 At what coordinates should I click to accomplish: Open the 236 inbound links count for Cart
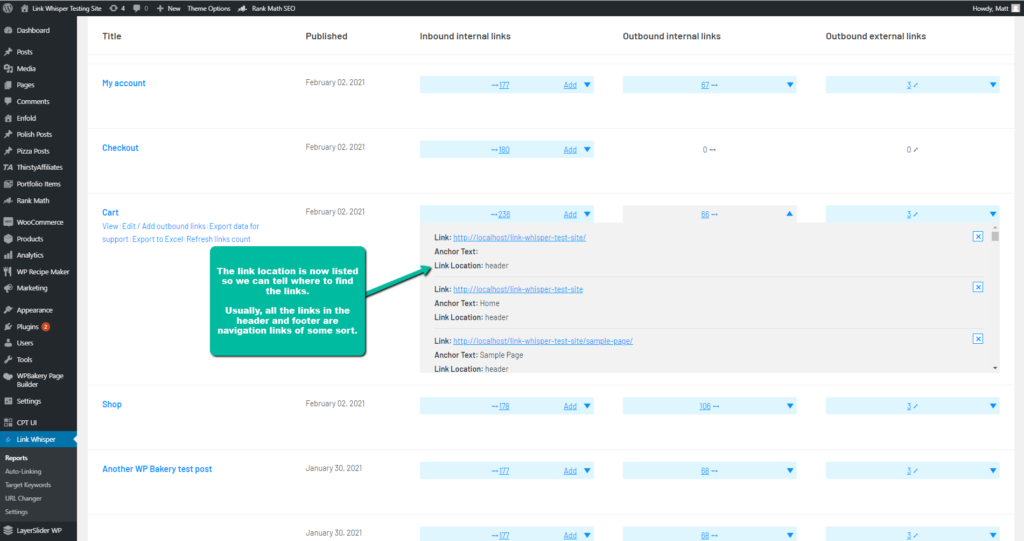504,214
